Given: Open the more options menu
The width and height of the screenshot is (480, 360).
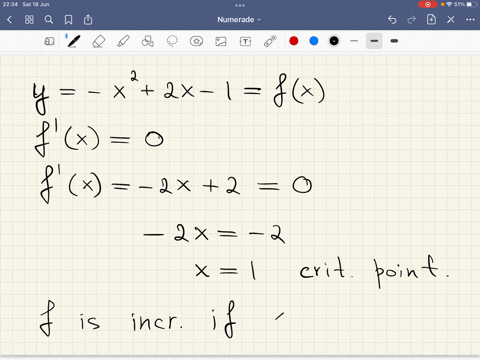Looking at the screenshot, I should click(470, 20).
